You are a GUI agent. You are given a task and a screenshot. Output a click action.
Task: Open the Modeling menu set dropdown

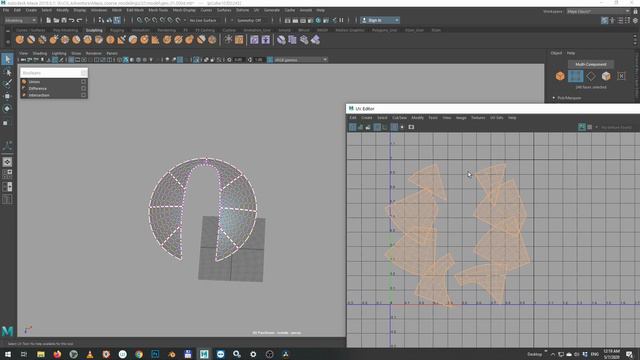tap(20, 20)
